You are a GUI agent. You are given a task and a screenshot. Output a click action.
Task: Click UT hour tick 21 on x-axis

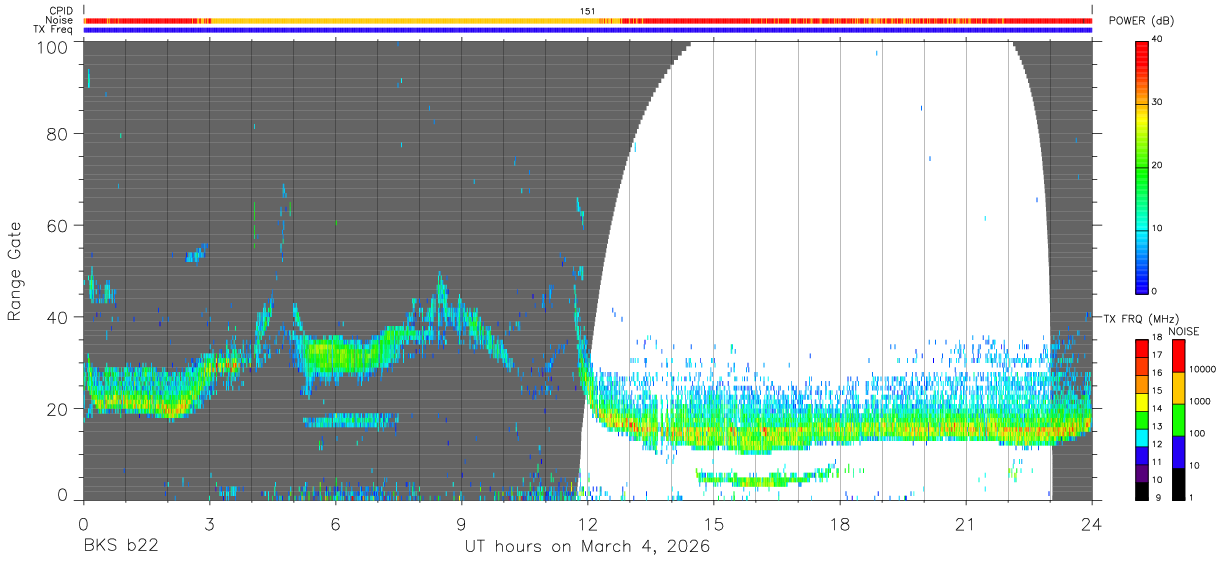[x=966, y=523]
